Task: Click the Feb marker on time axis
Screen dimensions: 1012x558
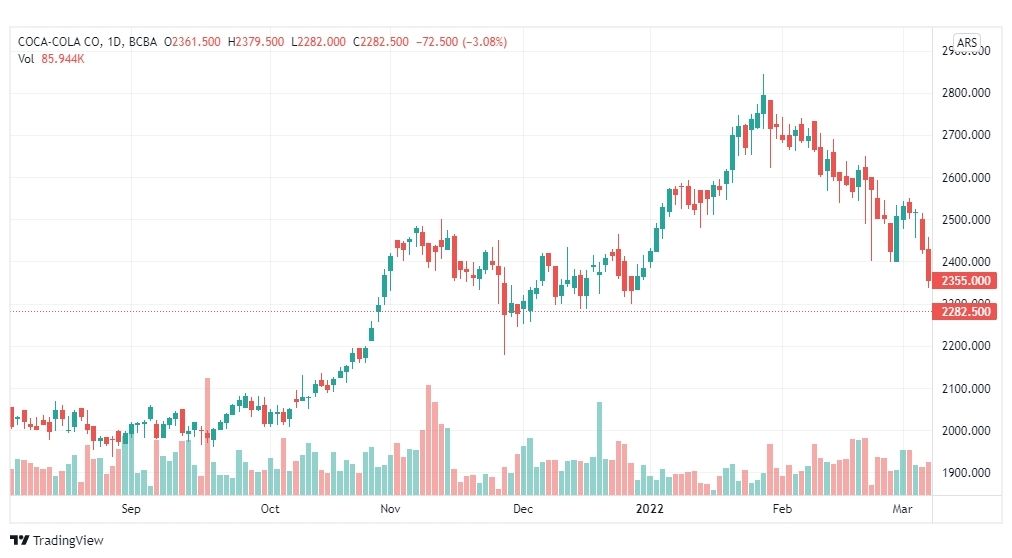Action: [x=782, y=509]
